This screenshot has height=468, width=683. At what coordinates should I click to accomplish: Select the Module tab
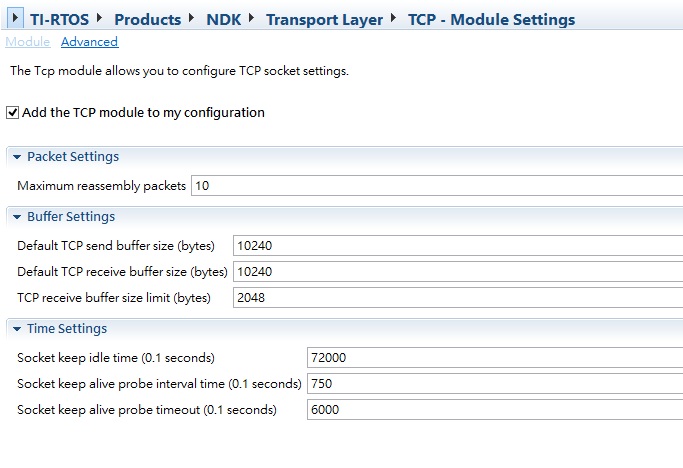tap(28, 42)
